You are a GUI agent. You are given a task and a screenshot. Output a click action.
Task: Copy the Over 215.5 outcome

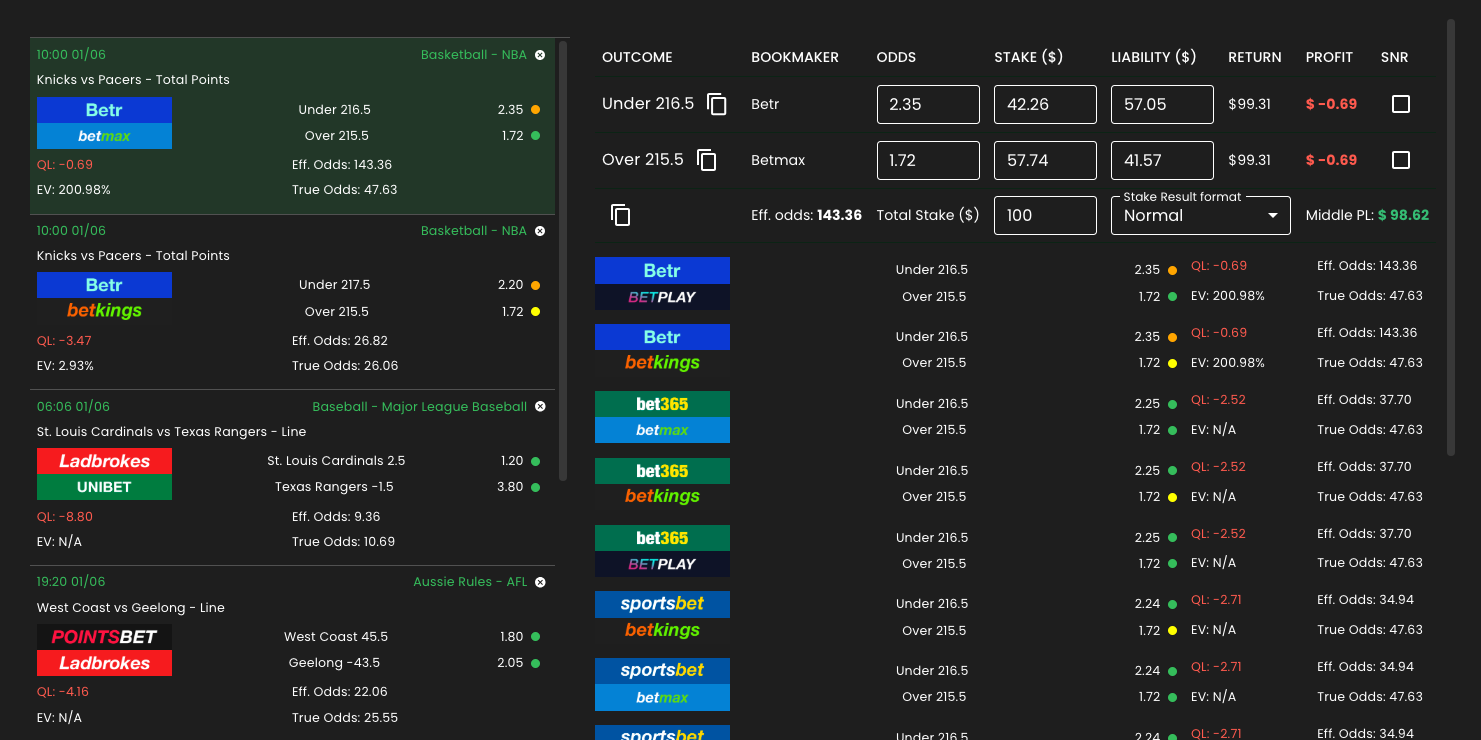pos(707,160)
